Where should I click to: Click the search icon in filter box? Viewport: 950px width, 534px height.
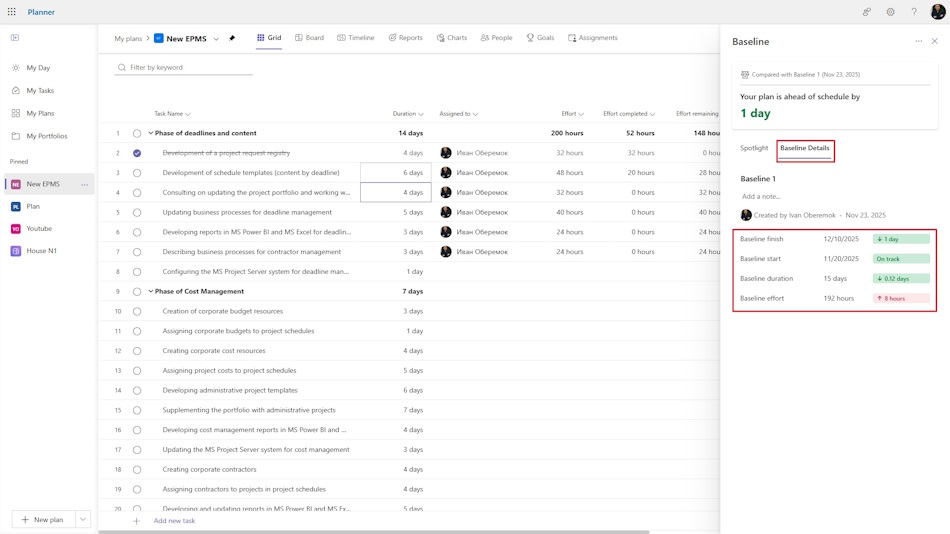coord(122,67)
